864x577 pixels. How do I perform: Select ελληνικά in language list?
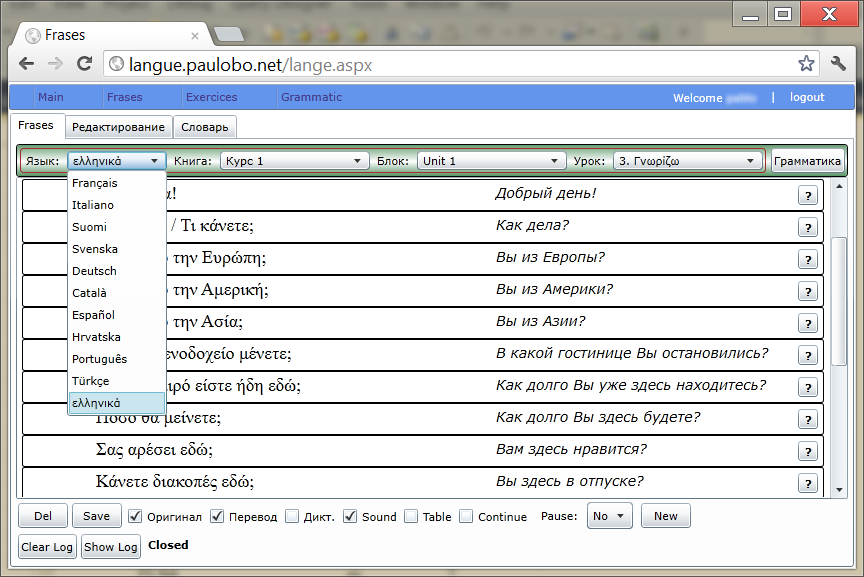117,403
